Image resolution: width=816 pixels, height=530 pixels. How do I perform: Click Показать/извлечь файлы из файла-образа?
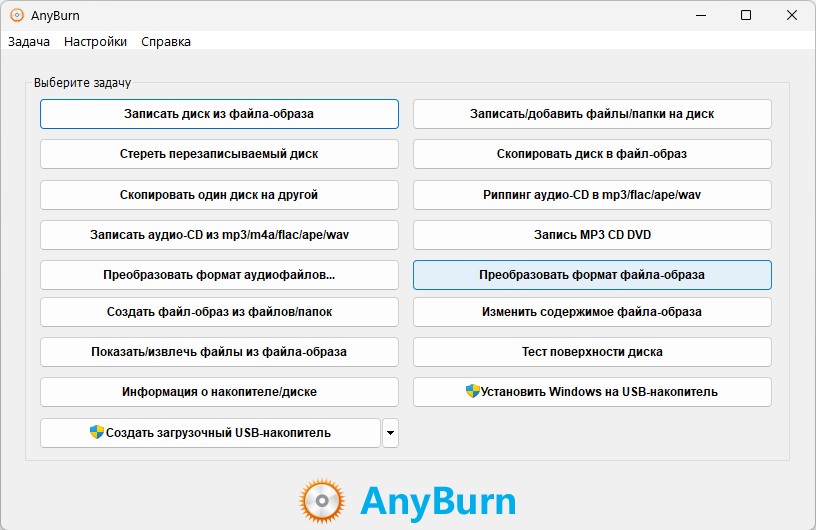219,352
